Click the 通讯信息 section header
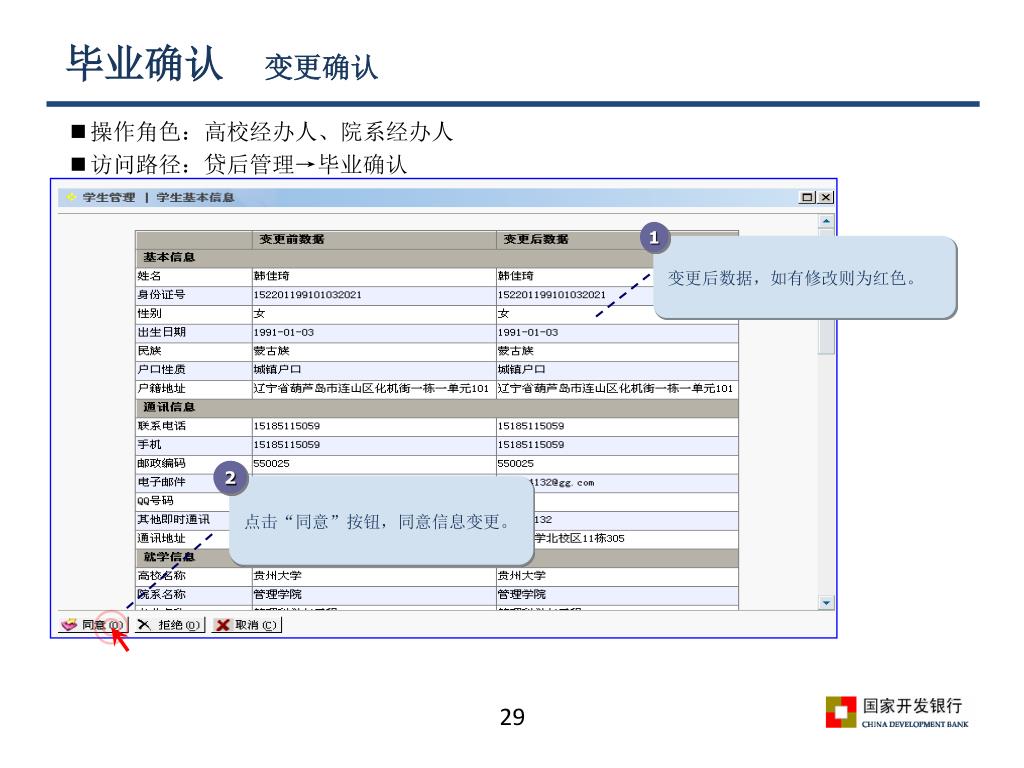Viewport: 1024px width, 768px height. tap(169, 407)
